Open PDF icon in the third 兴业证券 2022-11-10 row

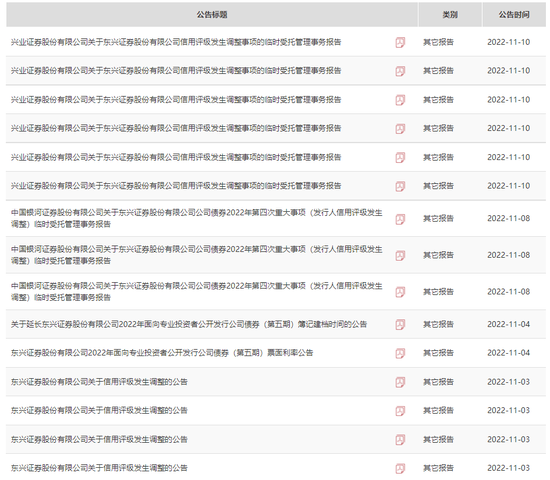[x=400, y=100]
